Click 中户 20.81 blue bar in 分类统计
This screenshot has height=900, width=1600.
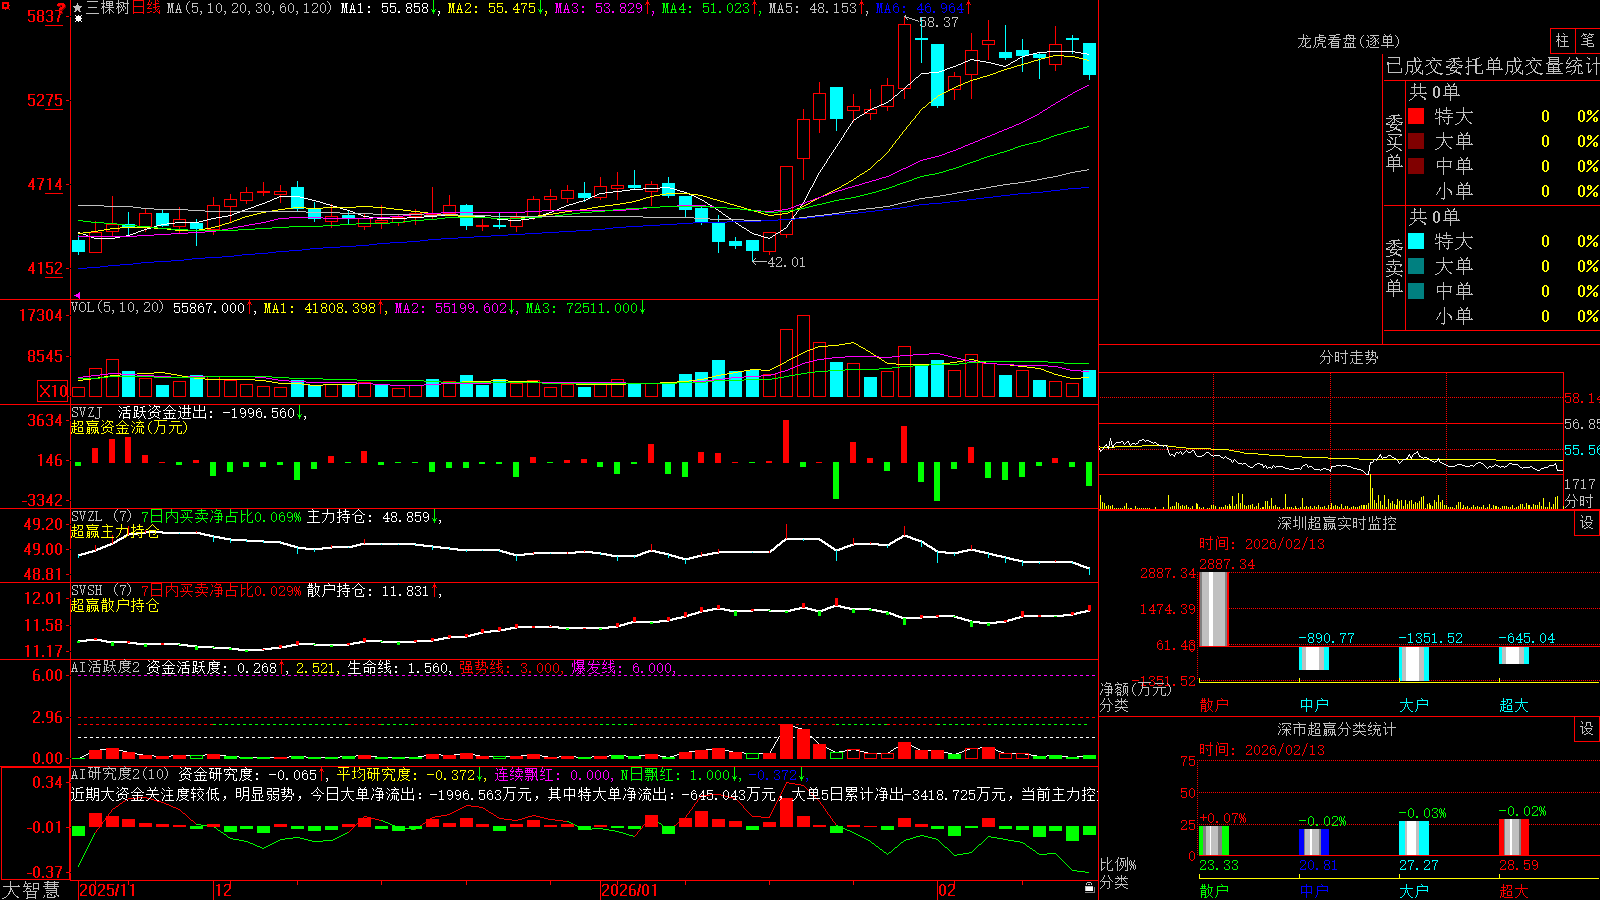pos(1314,842)
